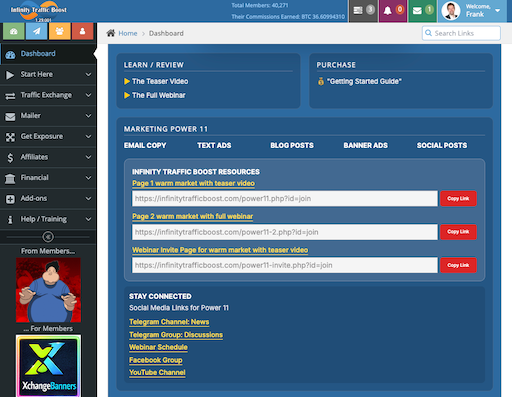
Task: Click the red user profile shortcut icon
Action: (x=82, y=31)
